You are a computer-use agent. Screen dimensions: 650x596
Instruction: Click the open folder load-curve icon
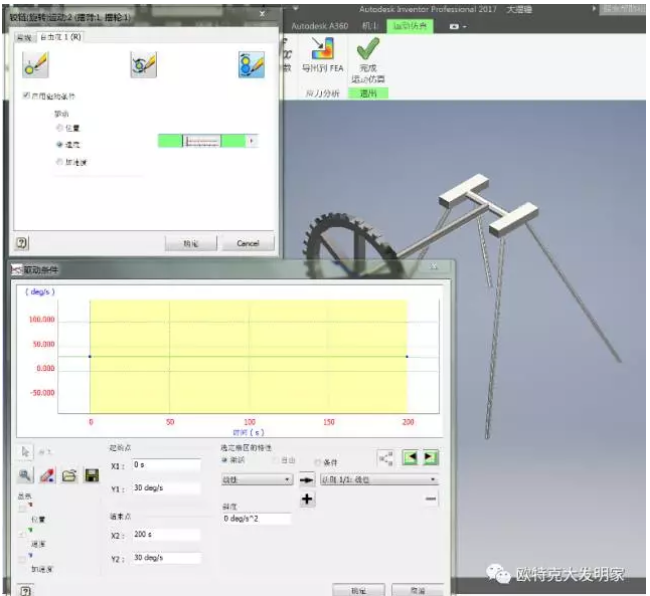[x=69, y=475]
